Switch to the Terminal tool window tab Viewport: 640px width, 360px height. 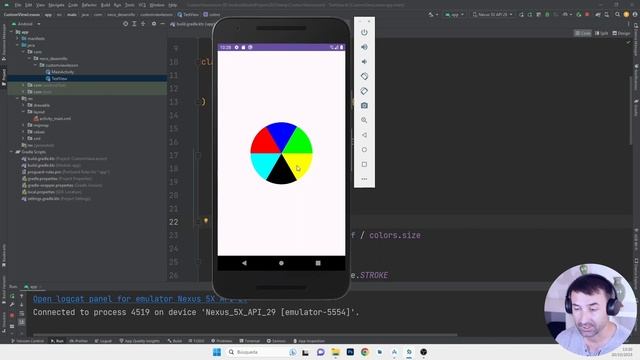point(249,341)
